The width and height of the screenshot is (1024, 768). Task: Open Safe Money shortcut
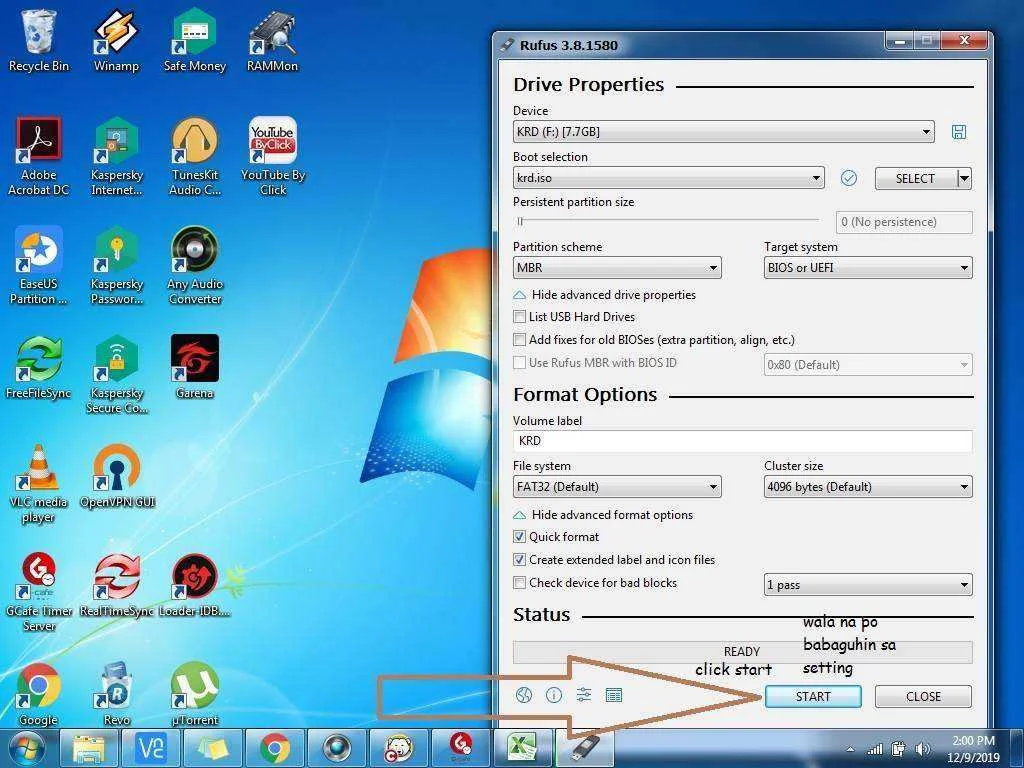pyautogui.click(x=195, y=40)
